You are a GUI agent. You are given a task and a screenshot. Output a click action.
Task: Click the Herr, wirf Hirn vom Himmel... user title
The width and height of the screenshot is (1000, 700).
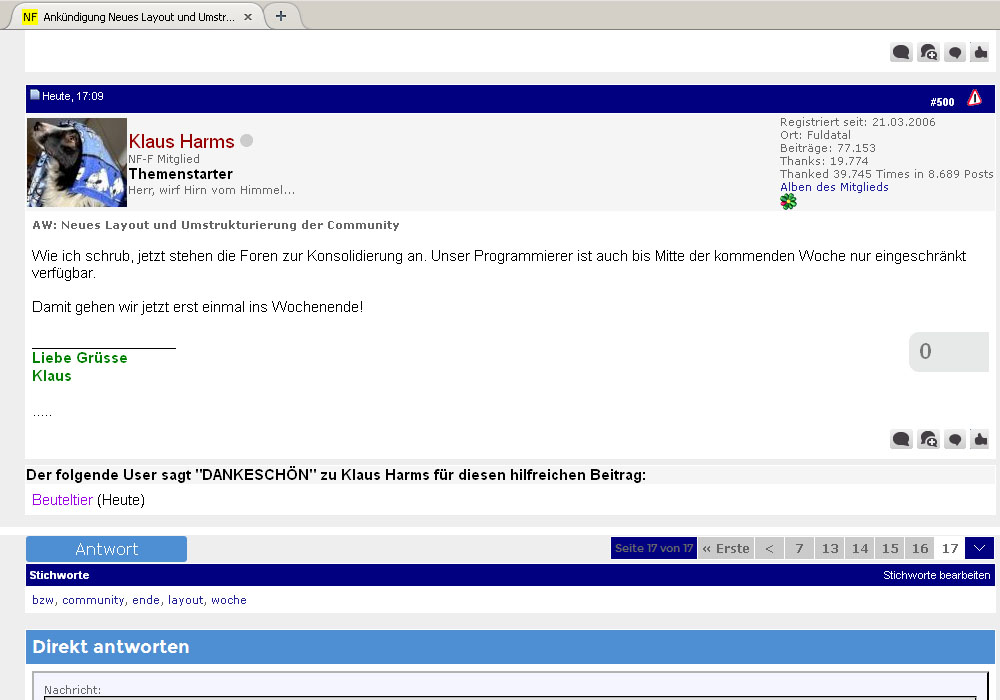211,190
